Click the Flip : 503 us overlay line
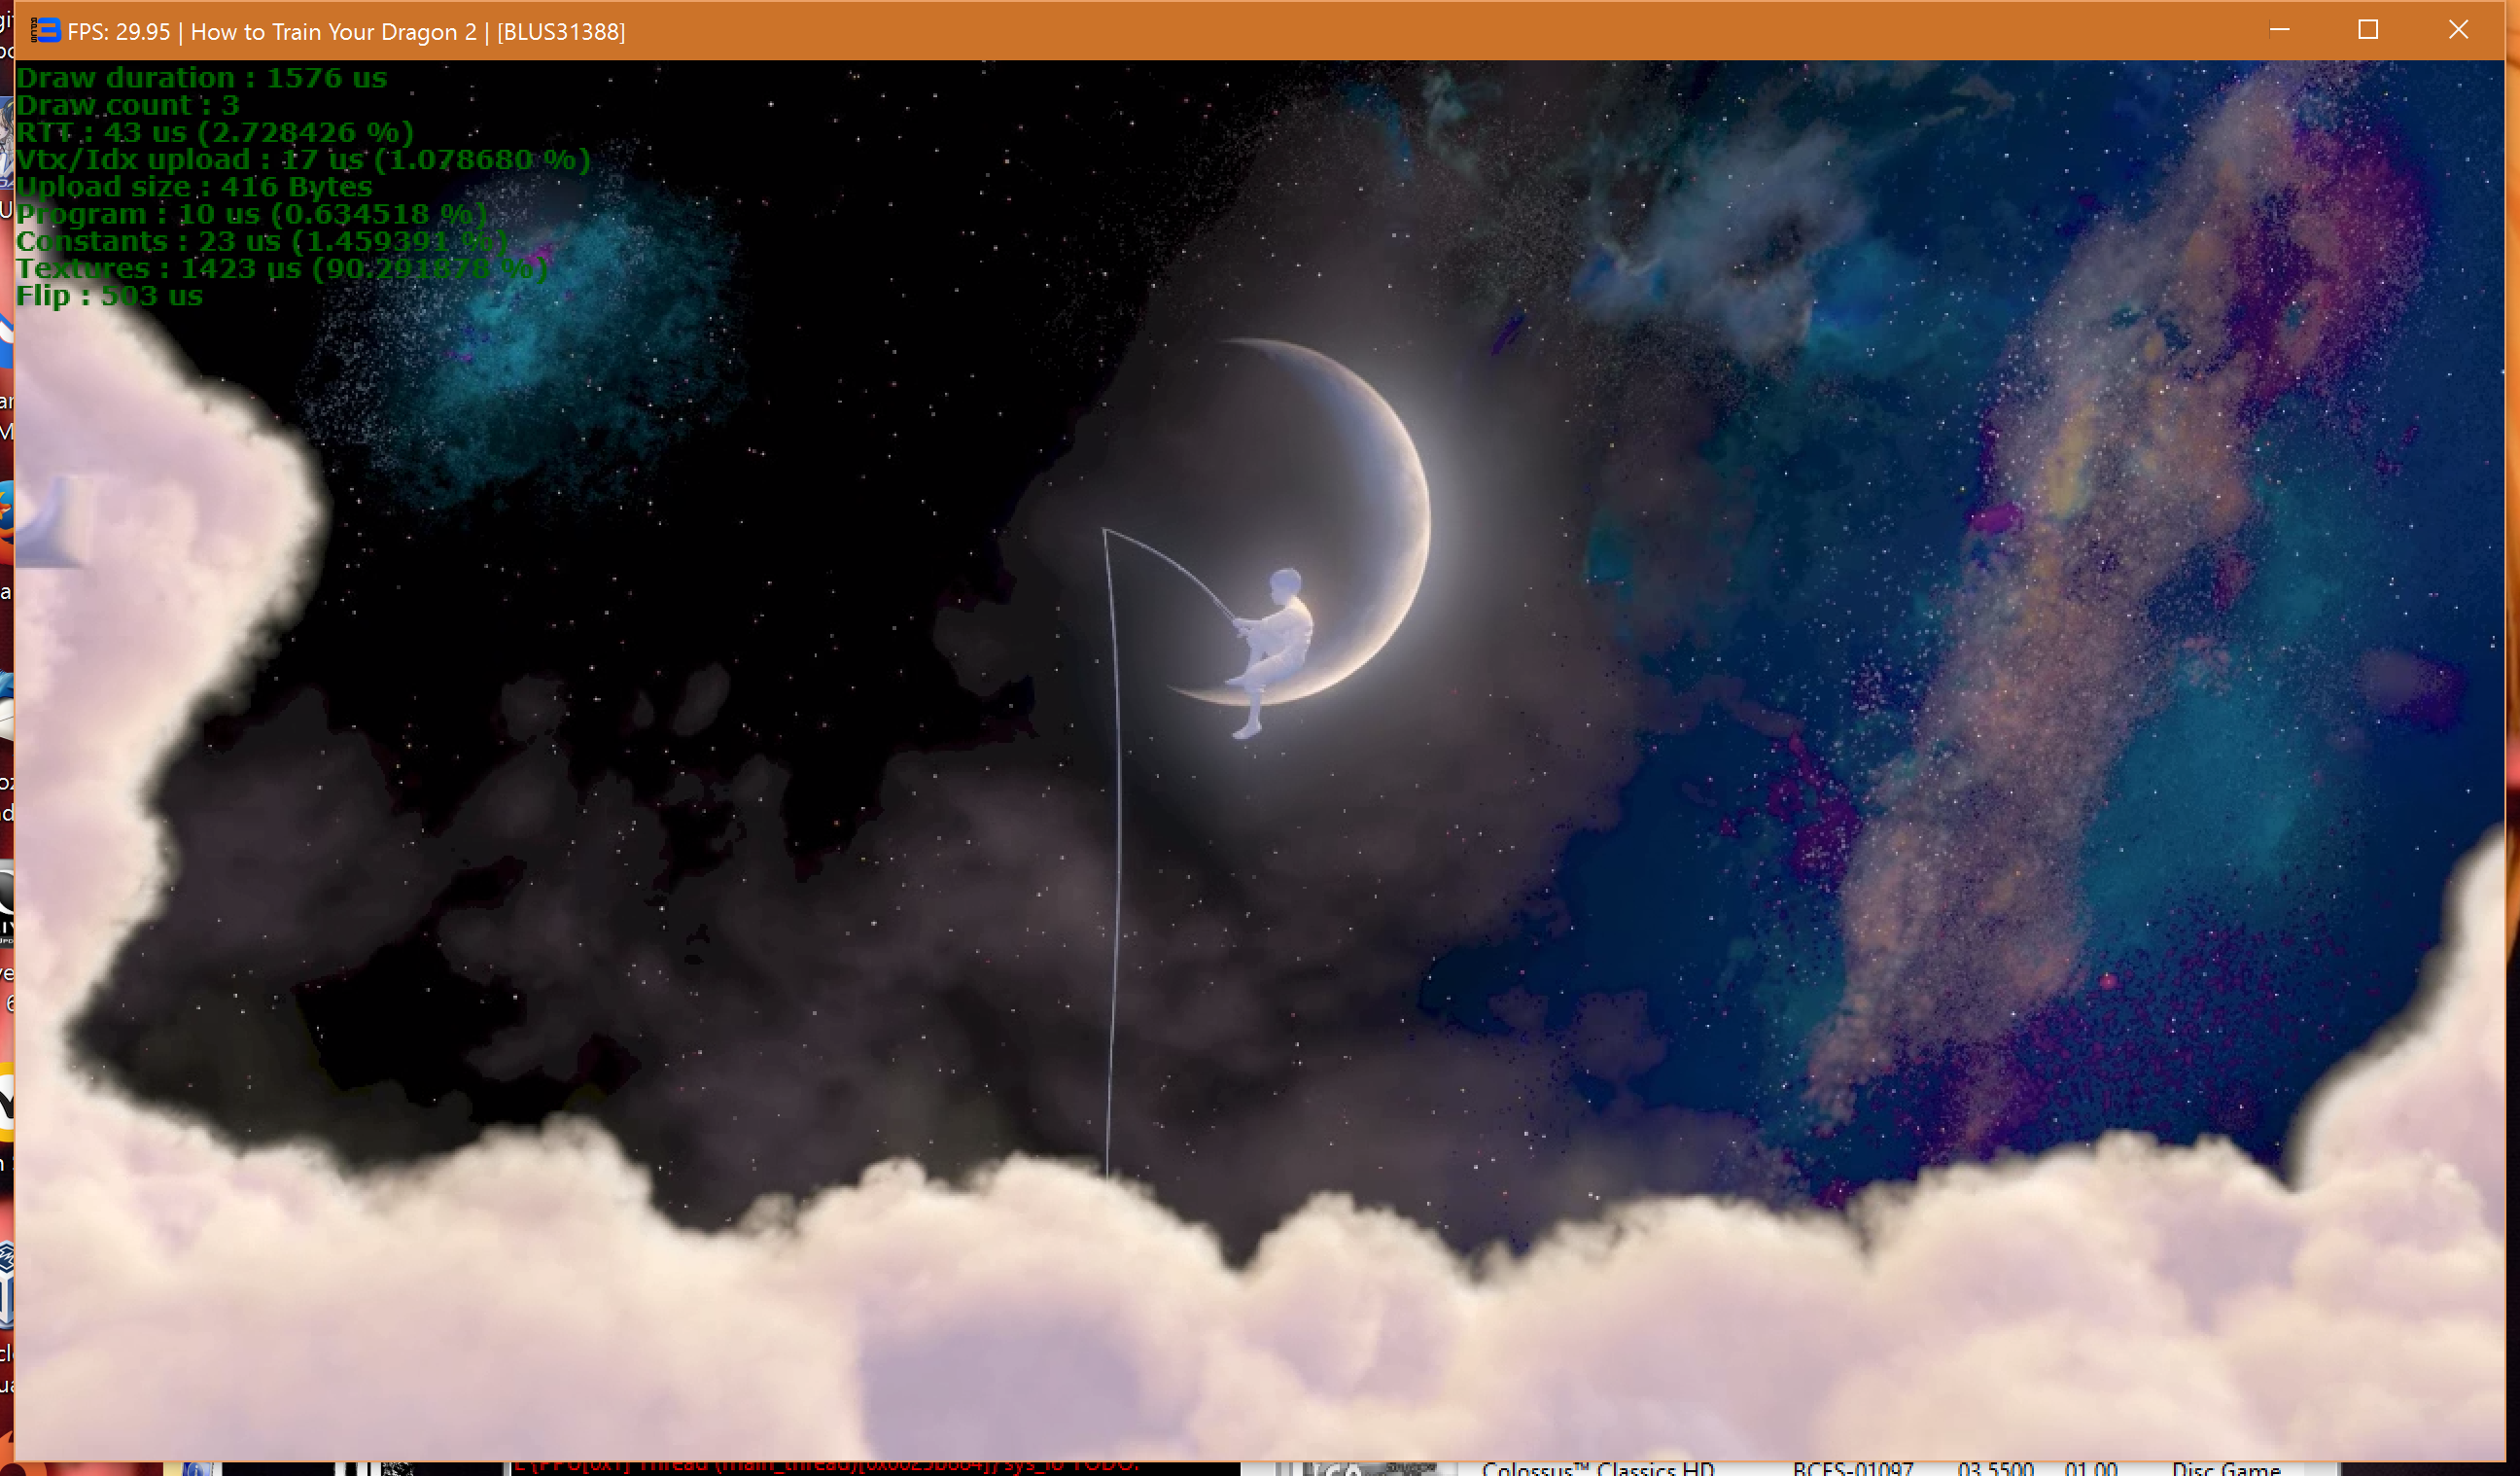 click(x=109, y=296)
